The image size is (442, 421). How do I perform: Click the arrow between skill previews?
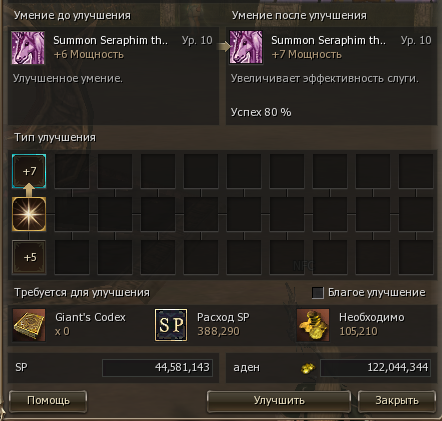coord(223,47)
